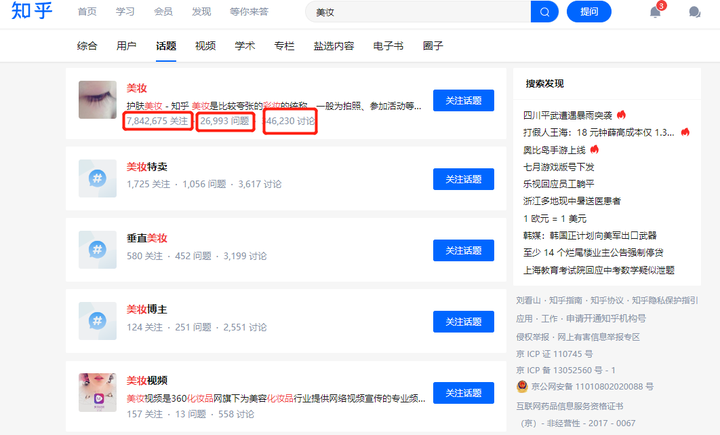Open footer link 刘看山
Screen dimensions: 720x435
pyautogui.click(x=528, y=300)
